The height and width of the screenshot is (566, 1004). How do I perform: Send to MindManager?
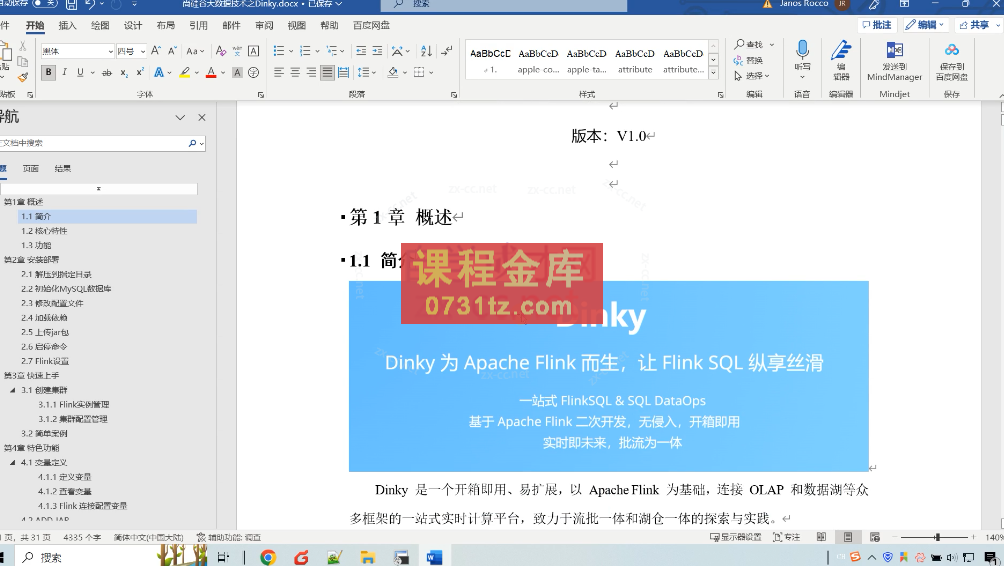click(895, 61)
